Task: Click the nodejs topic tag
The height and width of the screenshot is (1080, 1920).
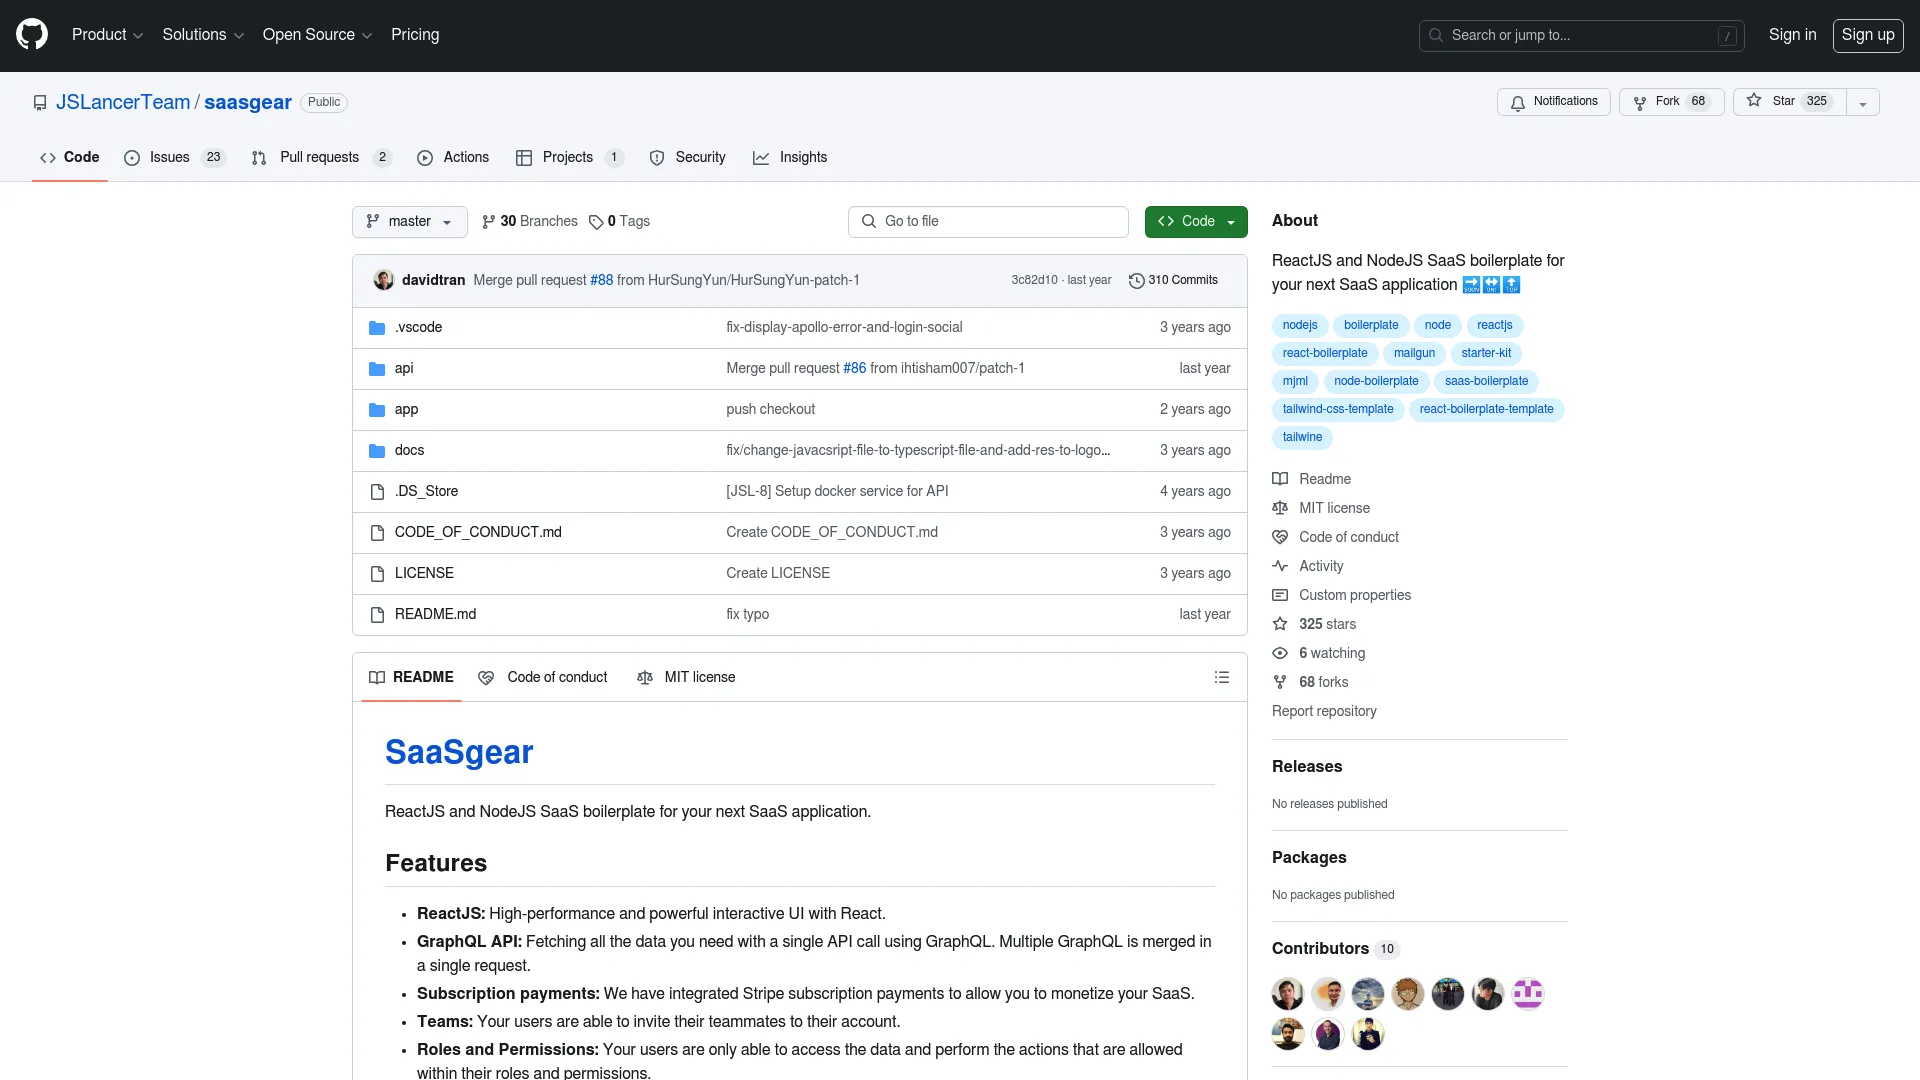Action: point(1300,326)
